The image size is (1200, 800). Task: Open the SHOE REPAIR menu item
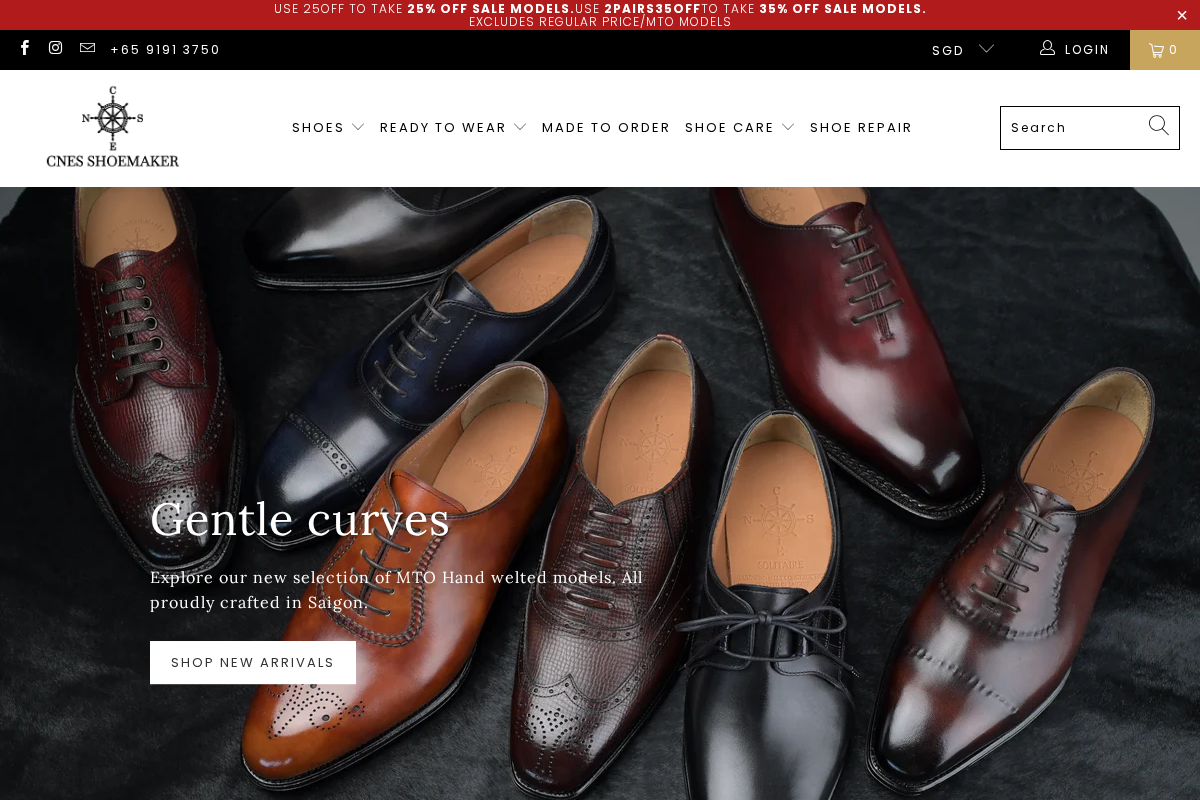pos(861,127)
